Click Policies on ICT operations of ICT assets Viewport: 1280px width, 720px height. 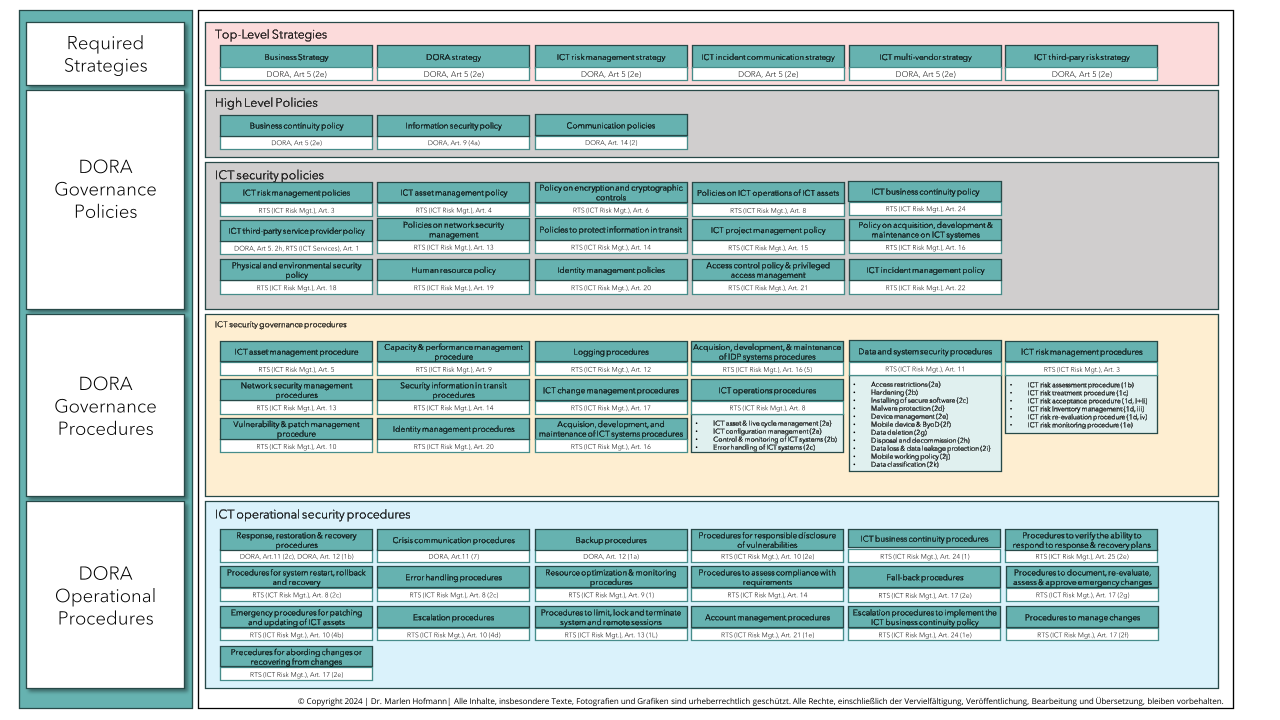(x=768, y=192)
